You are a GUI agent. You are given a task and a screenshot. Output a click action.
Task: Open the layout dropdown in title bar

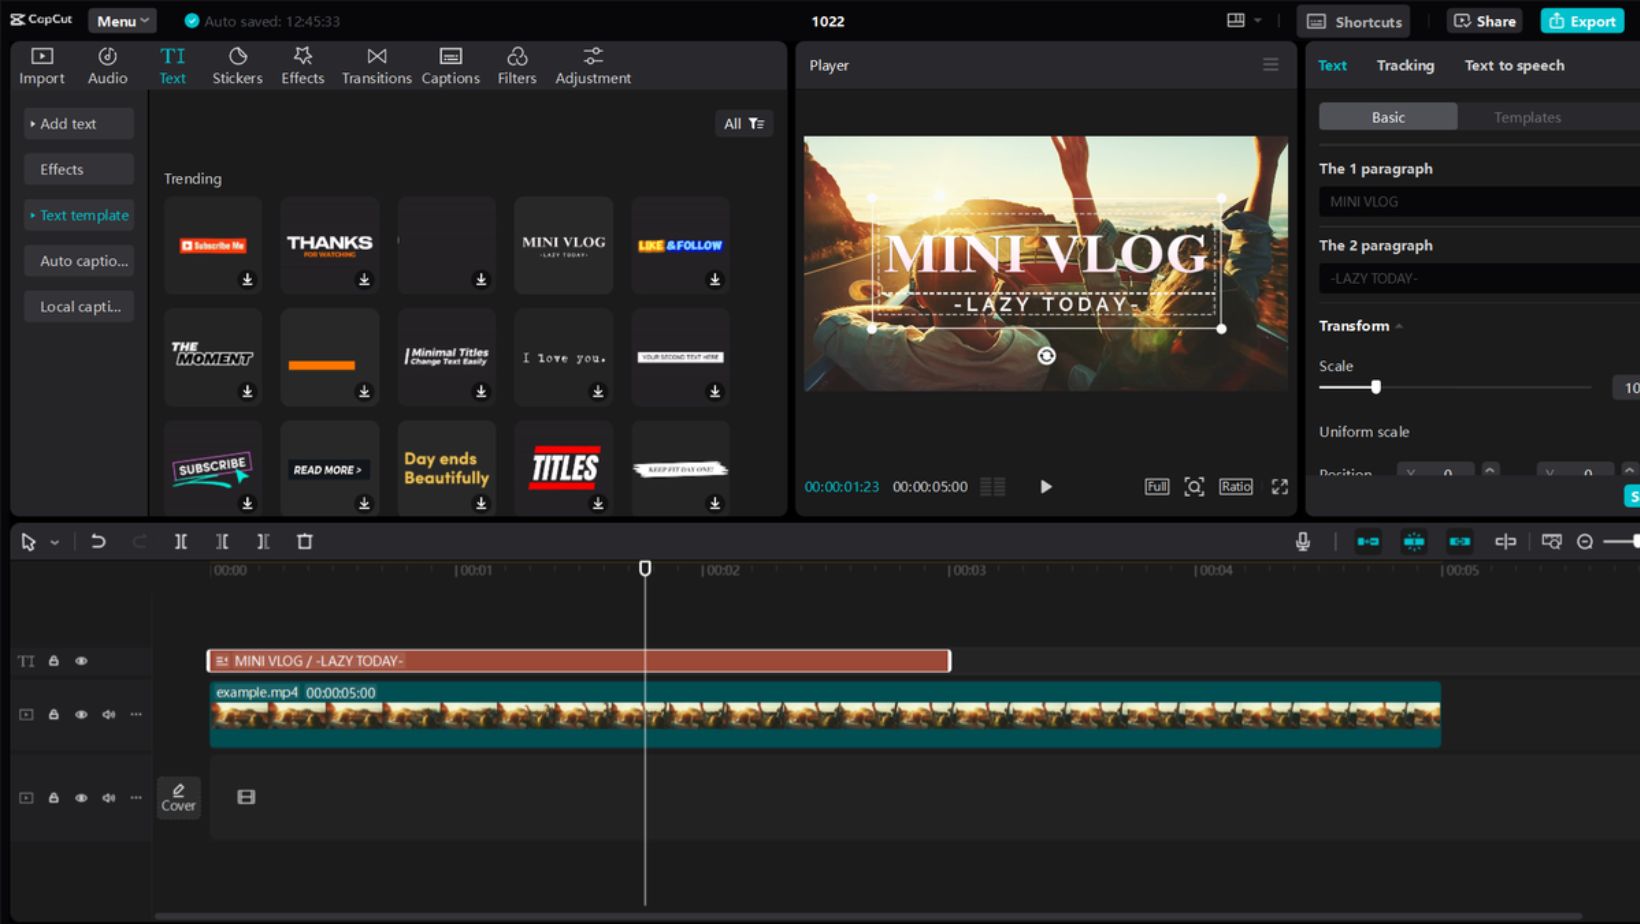pyautogui.click(x=1243, y=21)
